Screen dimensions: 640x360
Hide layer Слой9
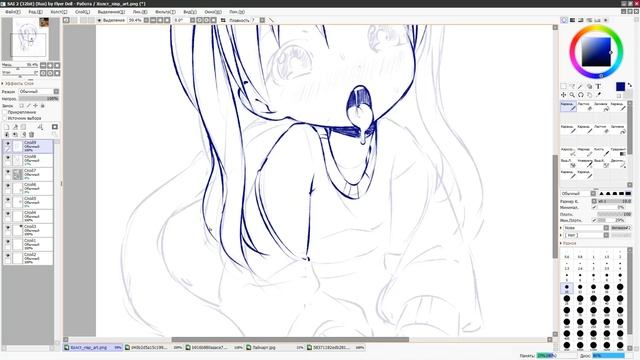click(x=7, y=144)
